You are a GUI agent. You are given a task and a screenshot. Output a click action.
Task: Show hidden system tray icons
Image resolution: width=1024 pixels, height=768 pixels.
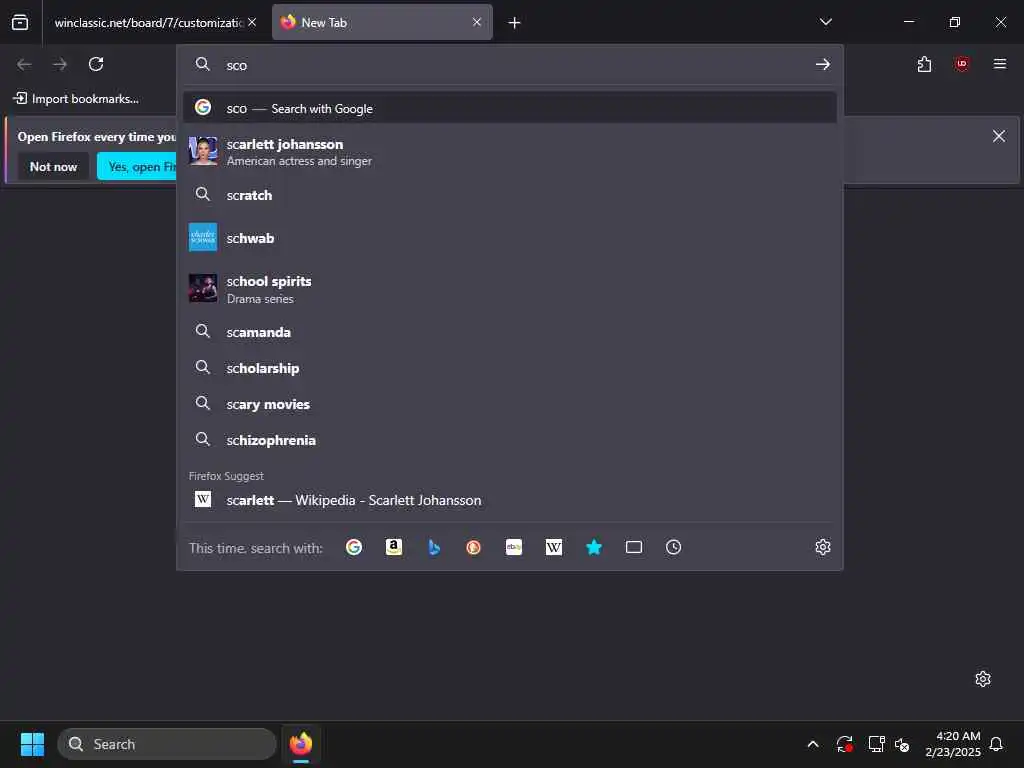point(813,744)
